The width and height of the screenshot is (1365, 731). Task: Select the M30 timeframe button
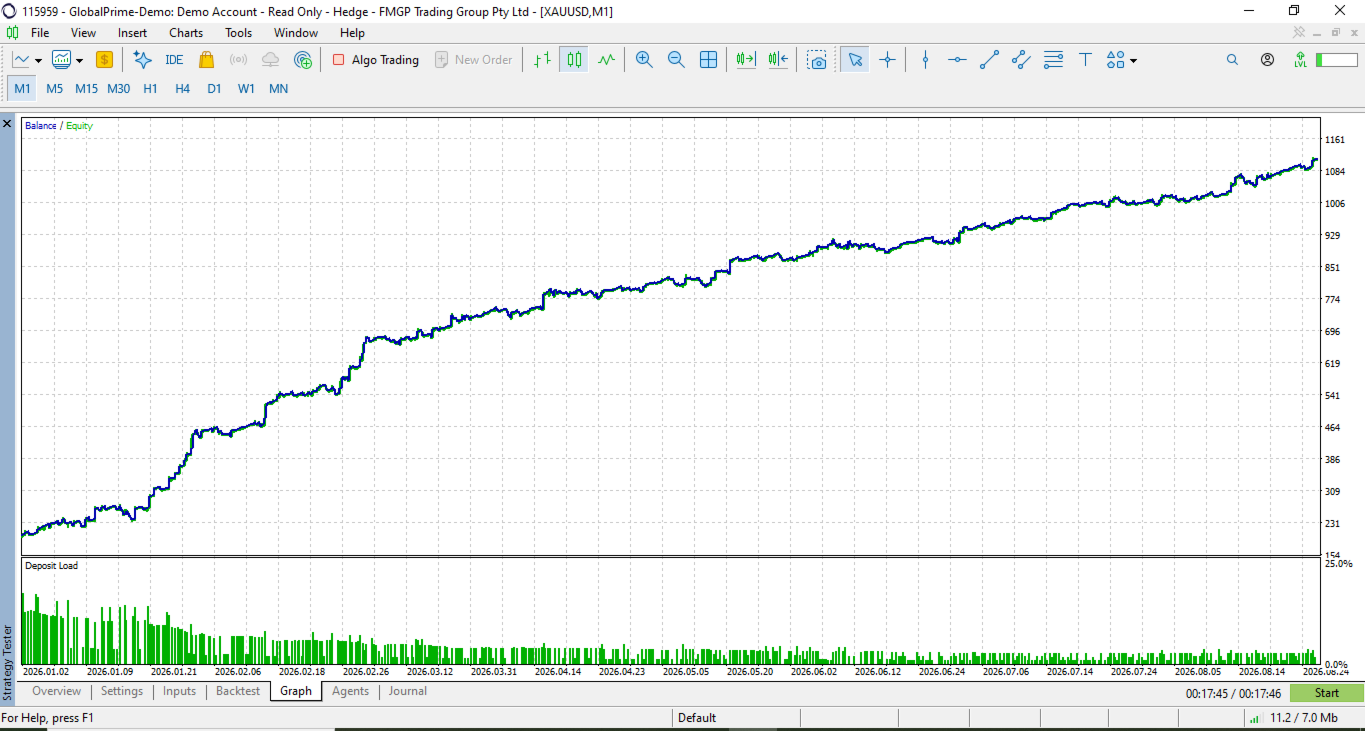tap(118, 89)
